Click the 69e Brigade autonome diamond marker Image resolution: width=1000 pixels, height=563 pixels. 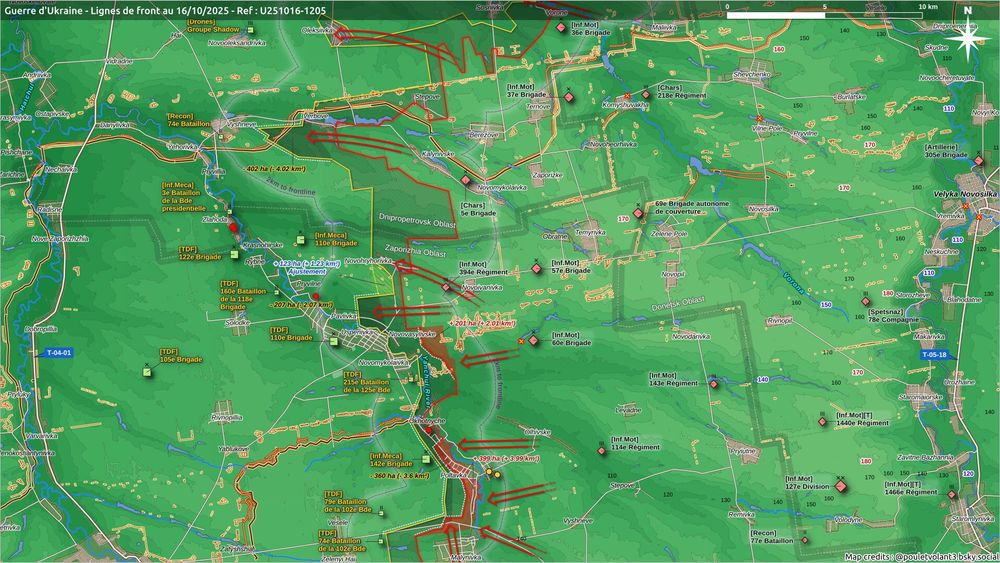tap(638, 213)
